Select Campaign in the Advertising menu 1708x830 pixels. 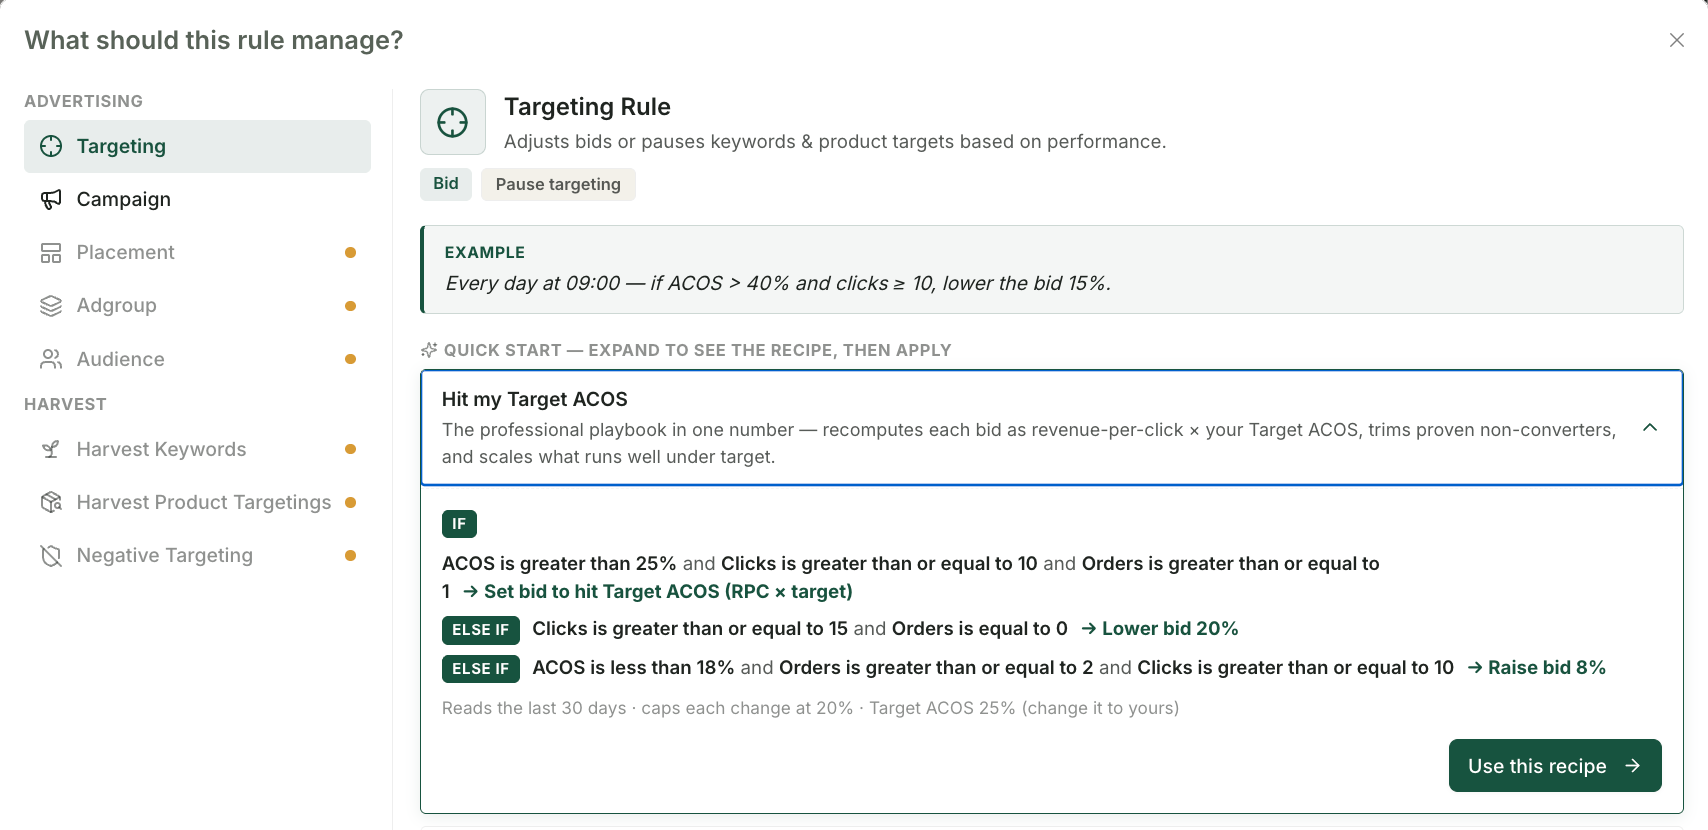coord(197,199)
